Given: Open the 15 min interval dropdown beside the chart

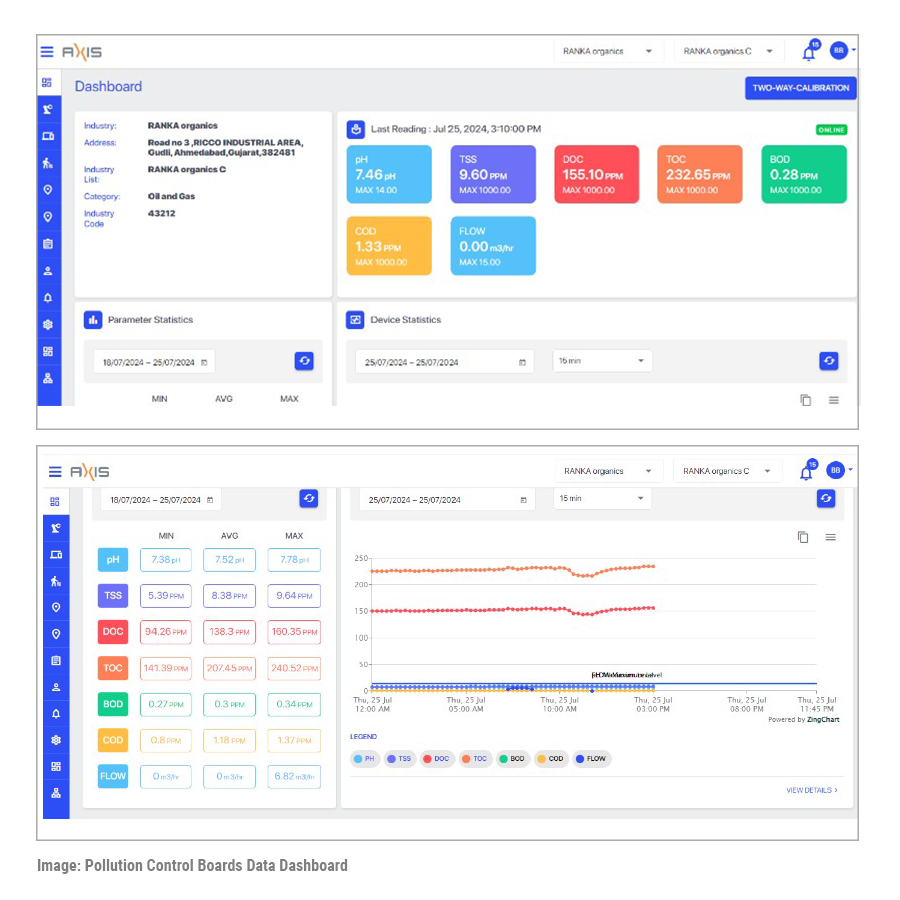Looking at the screenshot, I should tap(601, 498).
